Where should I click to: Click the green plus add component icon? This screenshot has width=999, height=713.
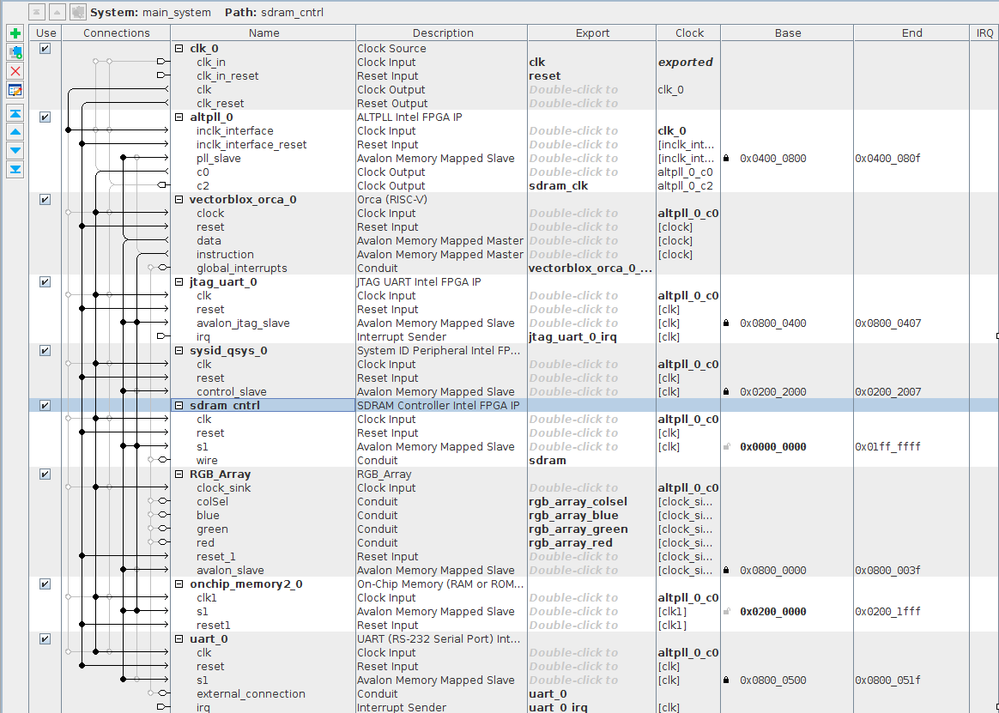(15, 33)
